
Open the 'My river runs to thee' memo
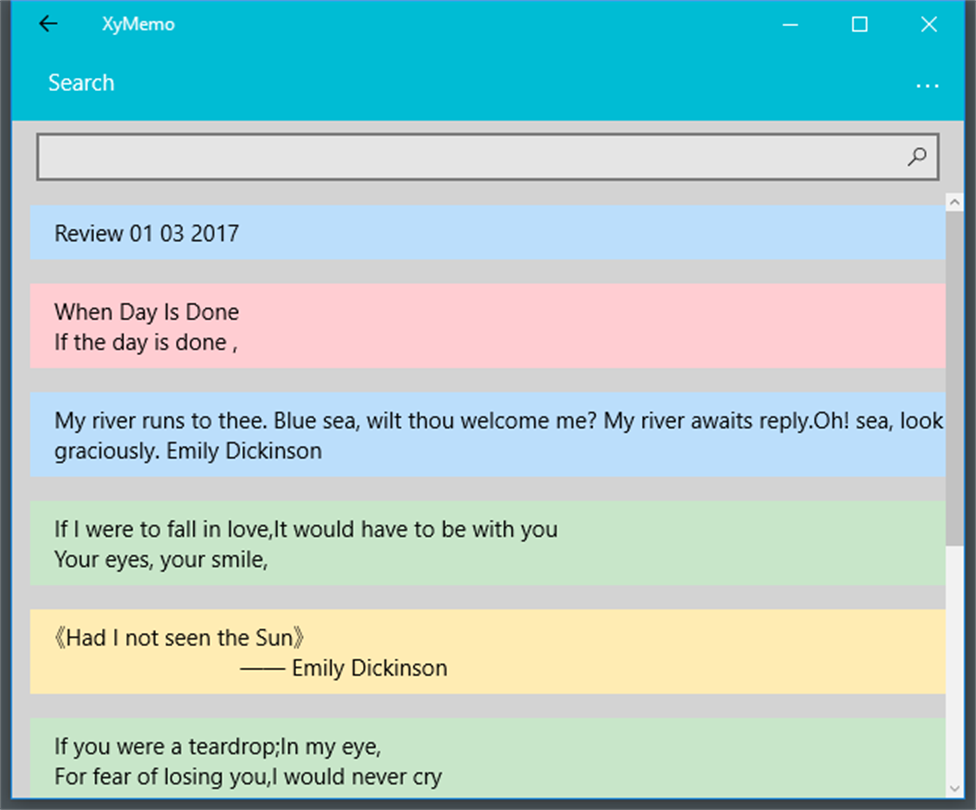[487, 434]
